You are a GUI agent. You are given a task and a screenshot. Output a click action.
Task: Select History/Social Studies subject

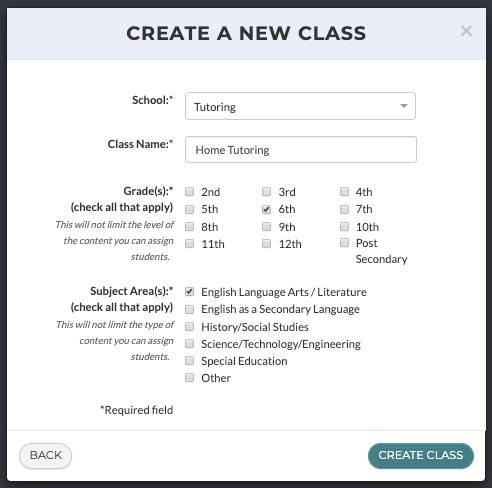190,327
